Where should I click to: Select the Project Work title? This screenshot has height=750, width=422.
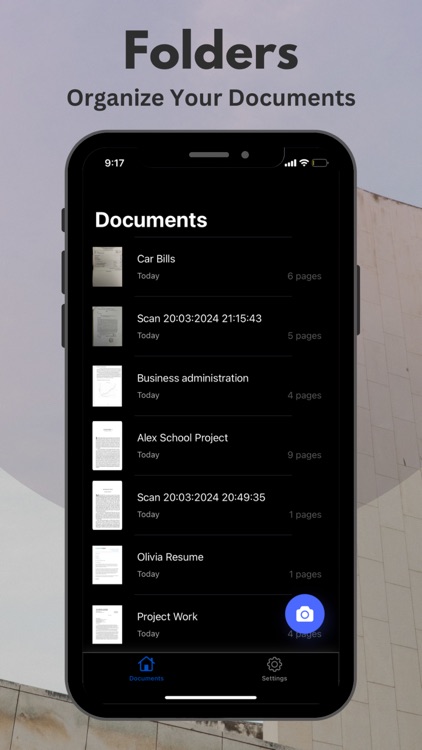click(x=167, y=617)
